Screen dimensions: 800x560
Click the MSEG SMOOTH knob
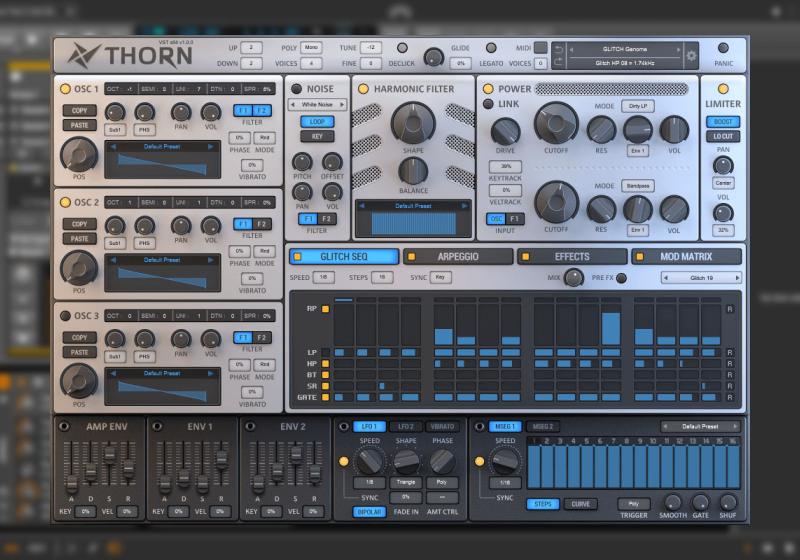click(673, 502)
